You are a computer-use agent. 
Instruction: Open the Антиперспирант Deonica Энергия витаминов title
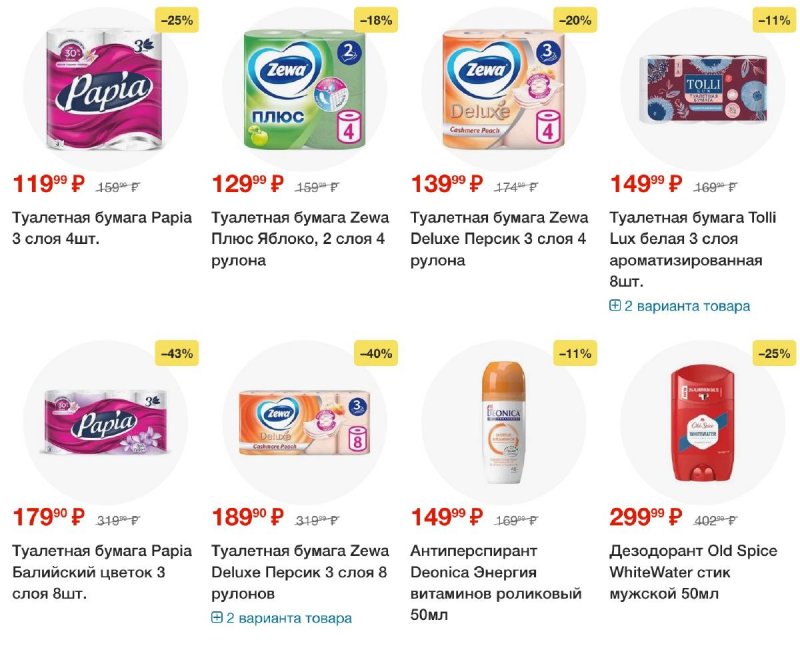[x=496, y=583]
